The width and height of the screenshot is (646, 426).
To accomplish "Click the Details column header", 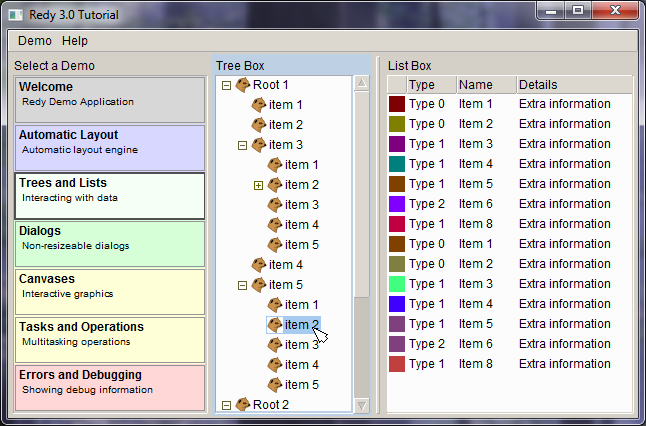I will click(x=574, y=85).
